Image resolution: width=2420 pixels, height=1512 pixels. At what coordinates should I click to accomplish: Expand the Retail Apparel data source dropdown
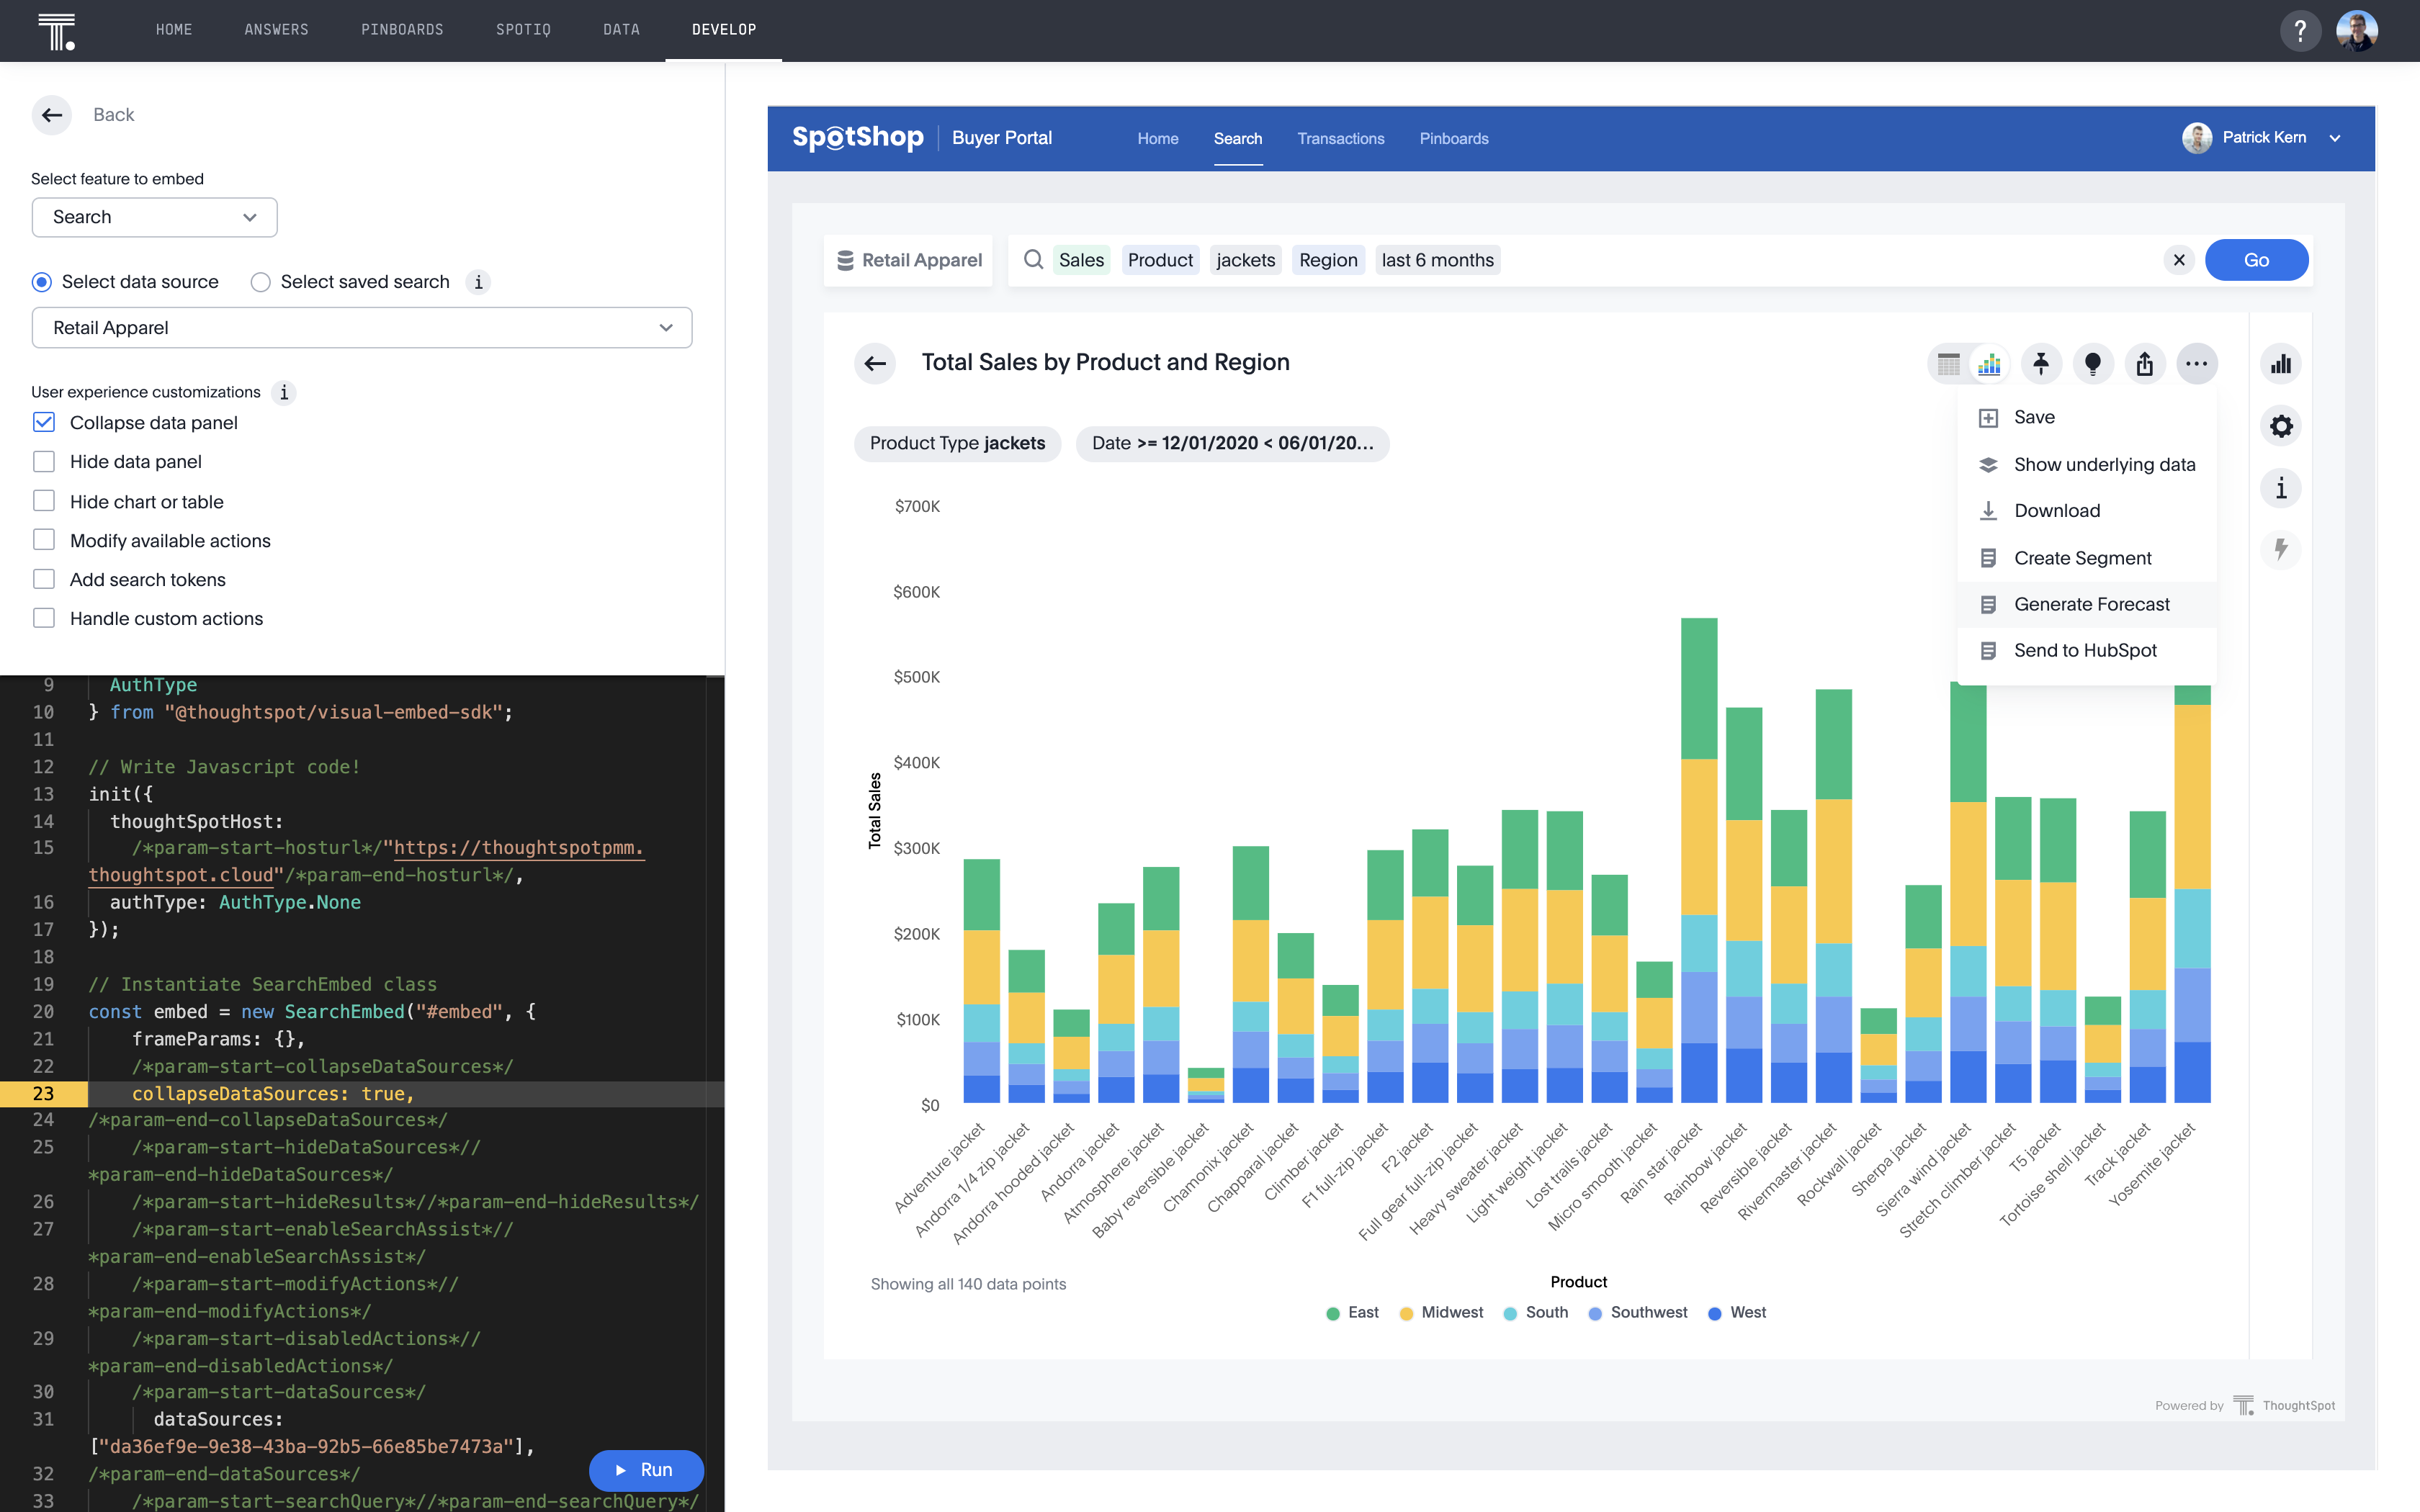click(361, 328)
